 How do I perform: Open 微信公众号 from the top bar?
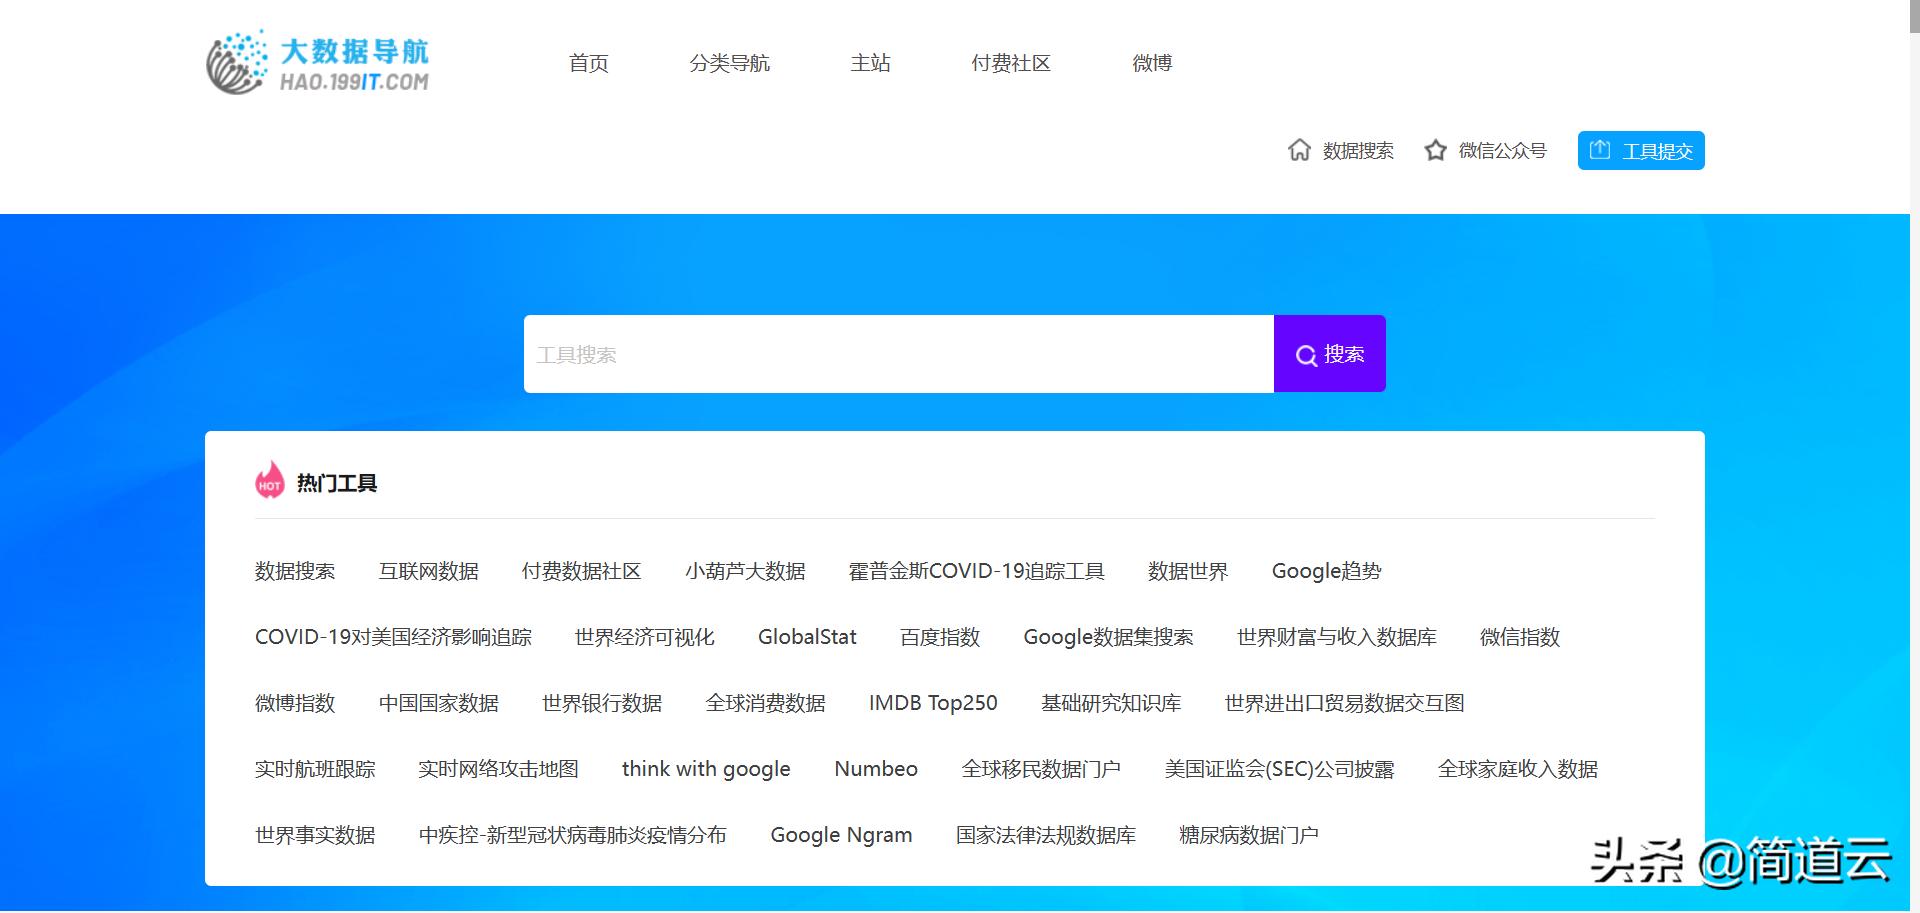click(x=1501, y=150)
